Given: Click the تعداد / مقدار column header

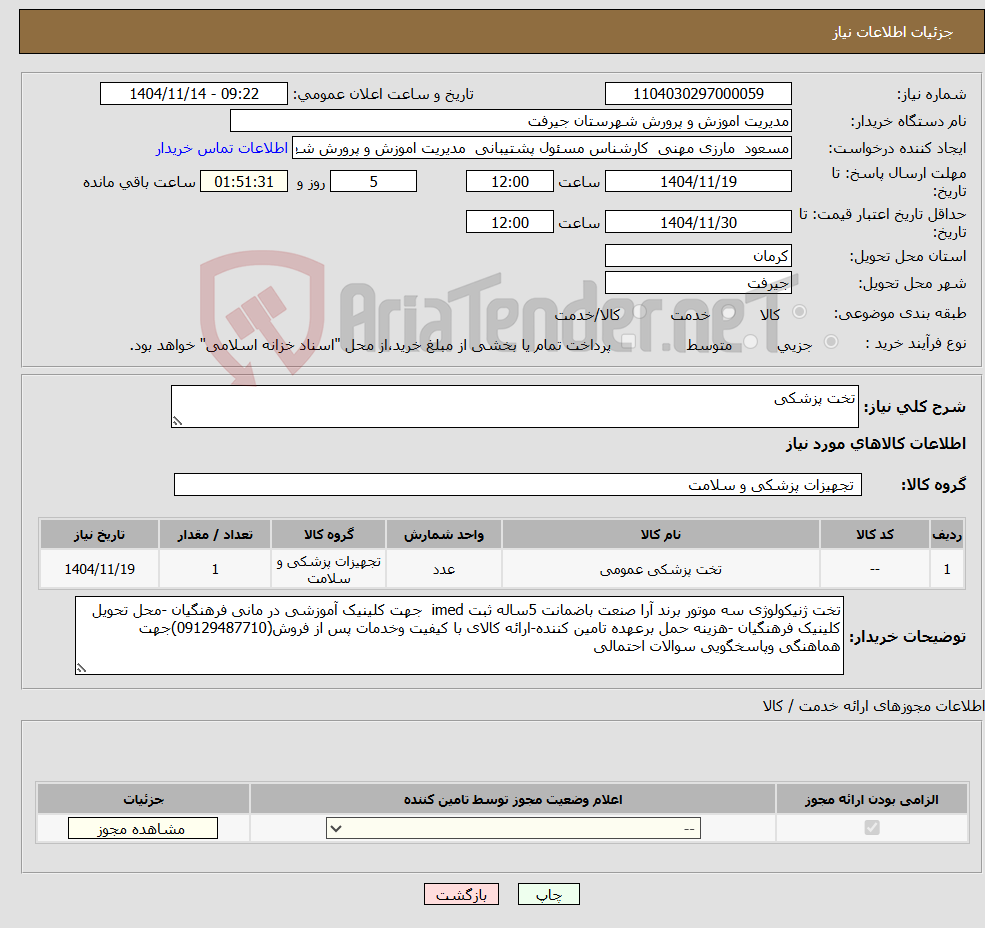Looking at the screenshot, I should pyautogui.click(x=215, y=534).
